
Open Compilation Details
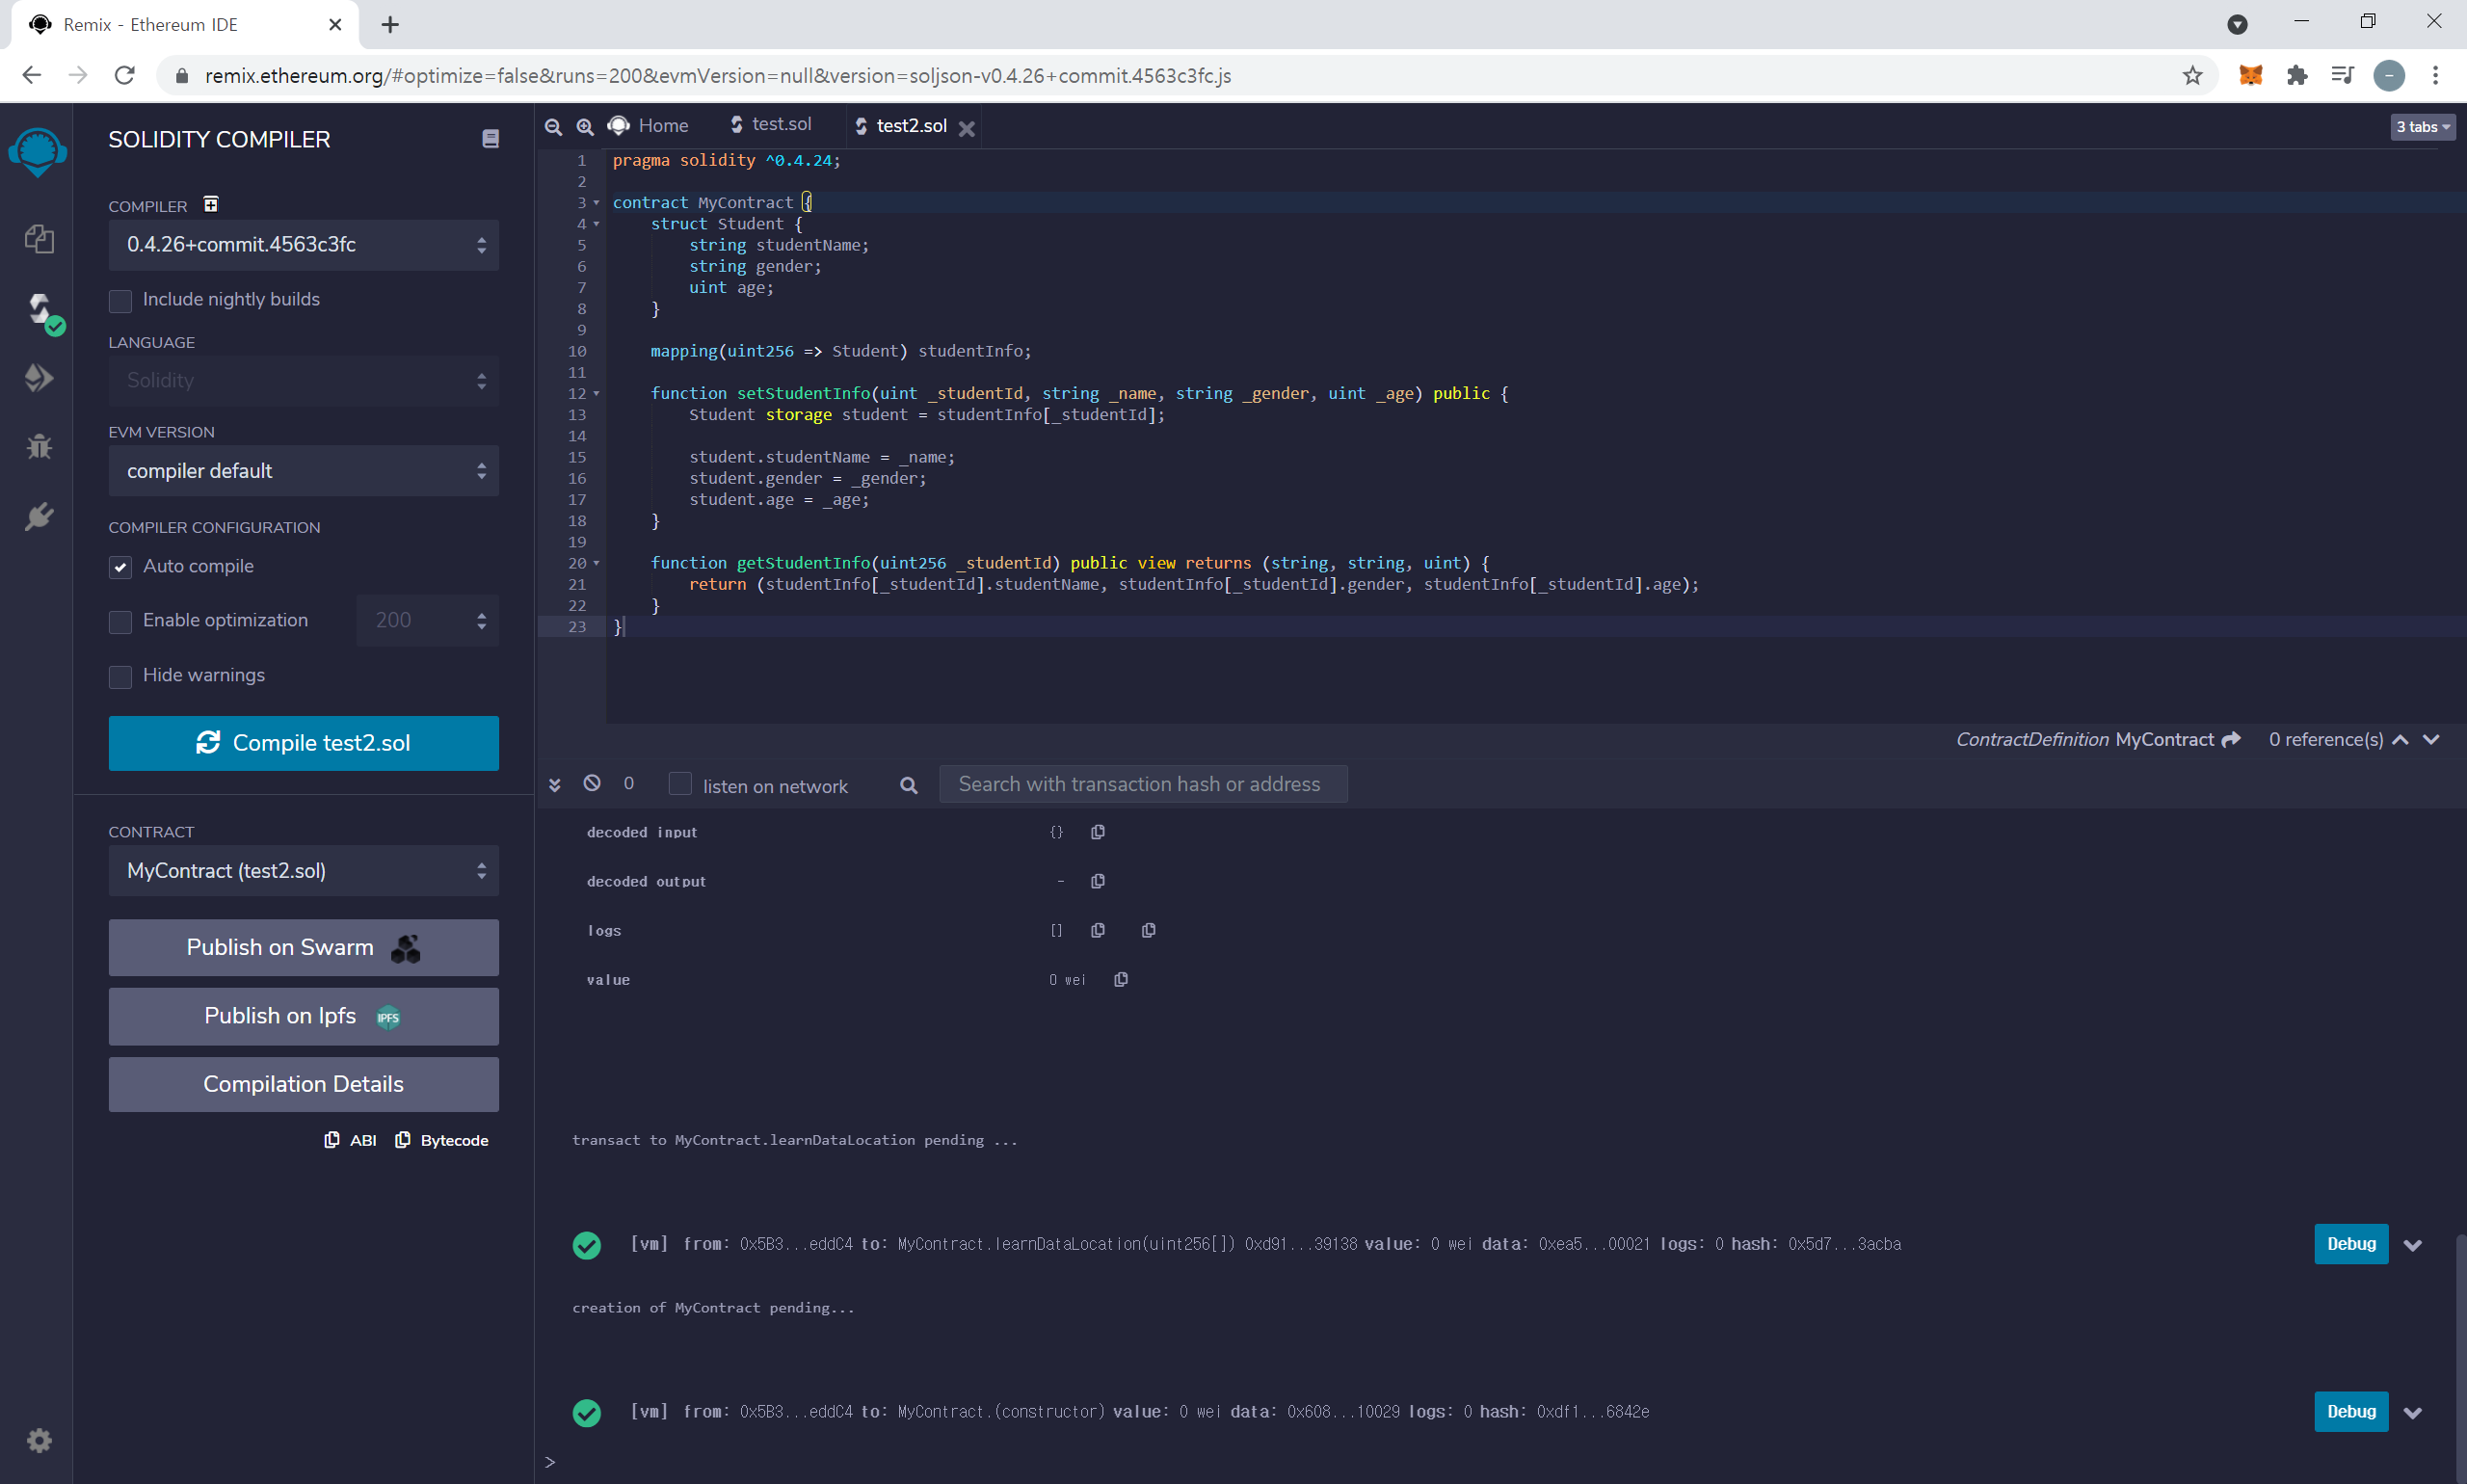click(303, 1084)
